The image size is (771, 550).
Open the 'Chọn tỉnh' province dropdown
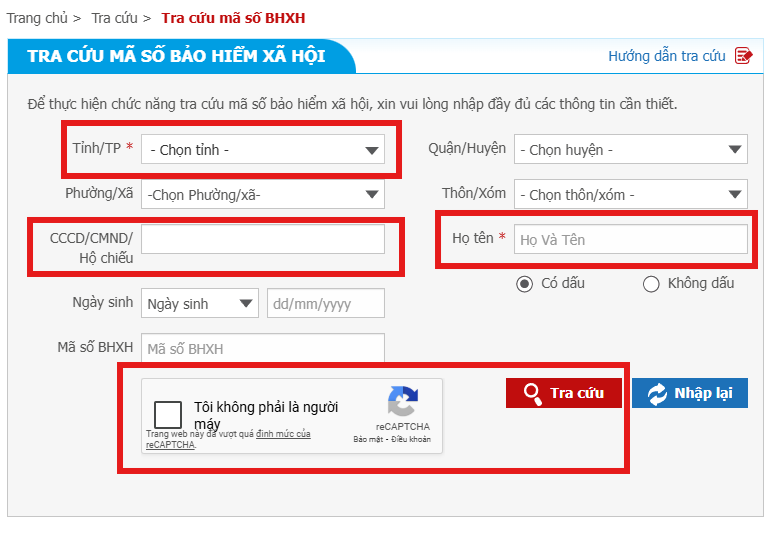click(262, 150)
